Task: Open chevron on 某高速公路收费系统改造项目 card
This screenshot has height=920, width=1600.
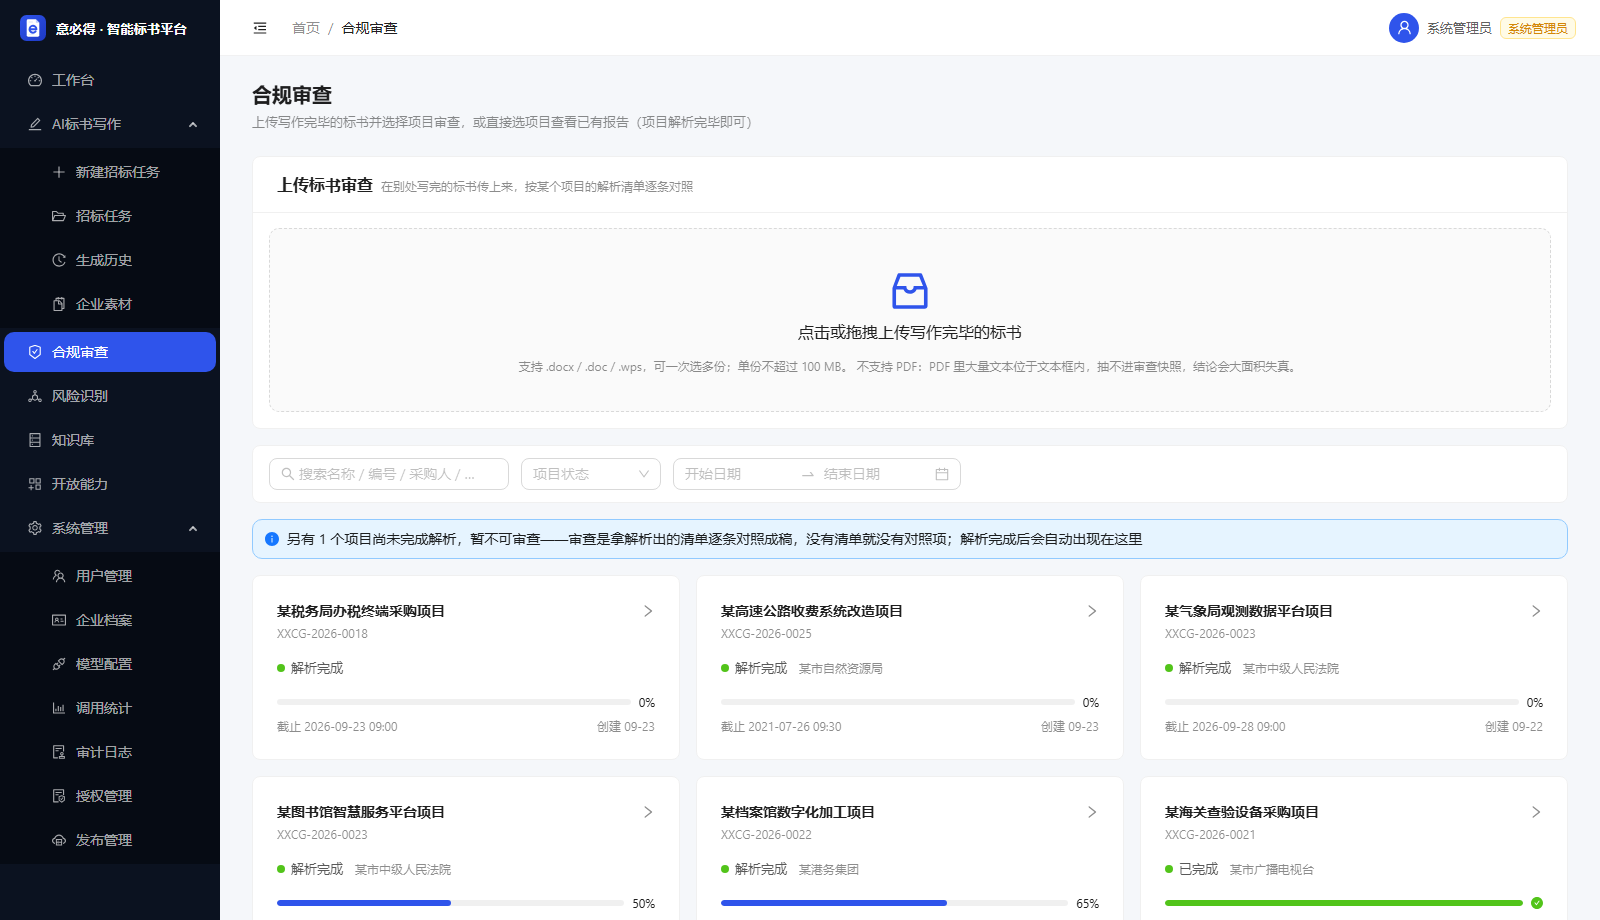Action: pyautogui.click(x=1092, y=611)
